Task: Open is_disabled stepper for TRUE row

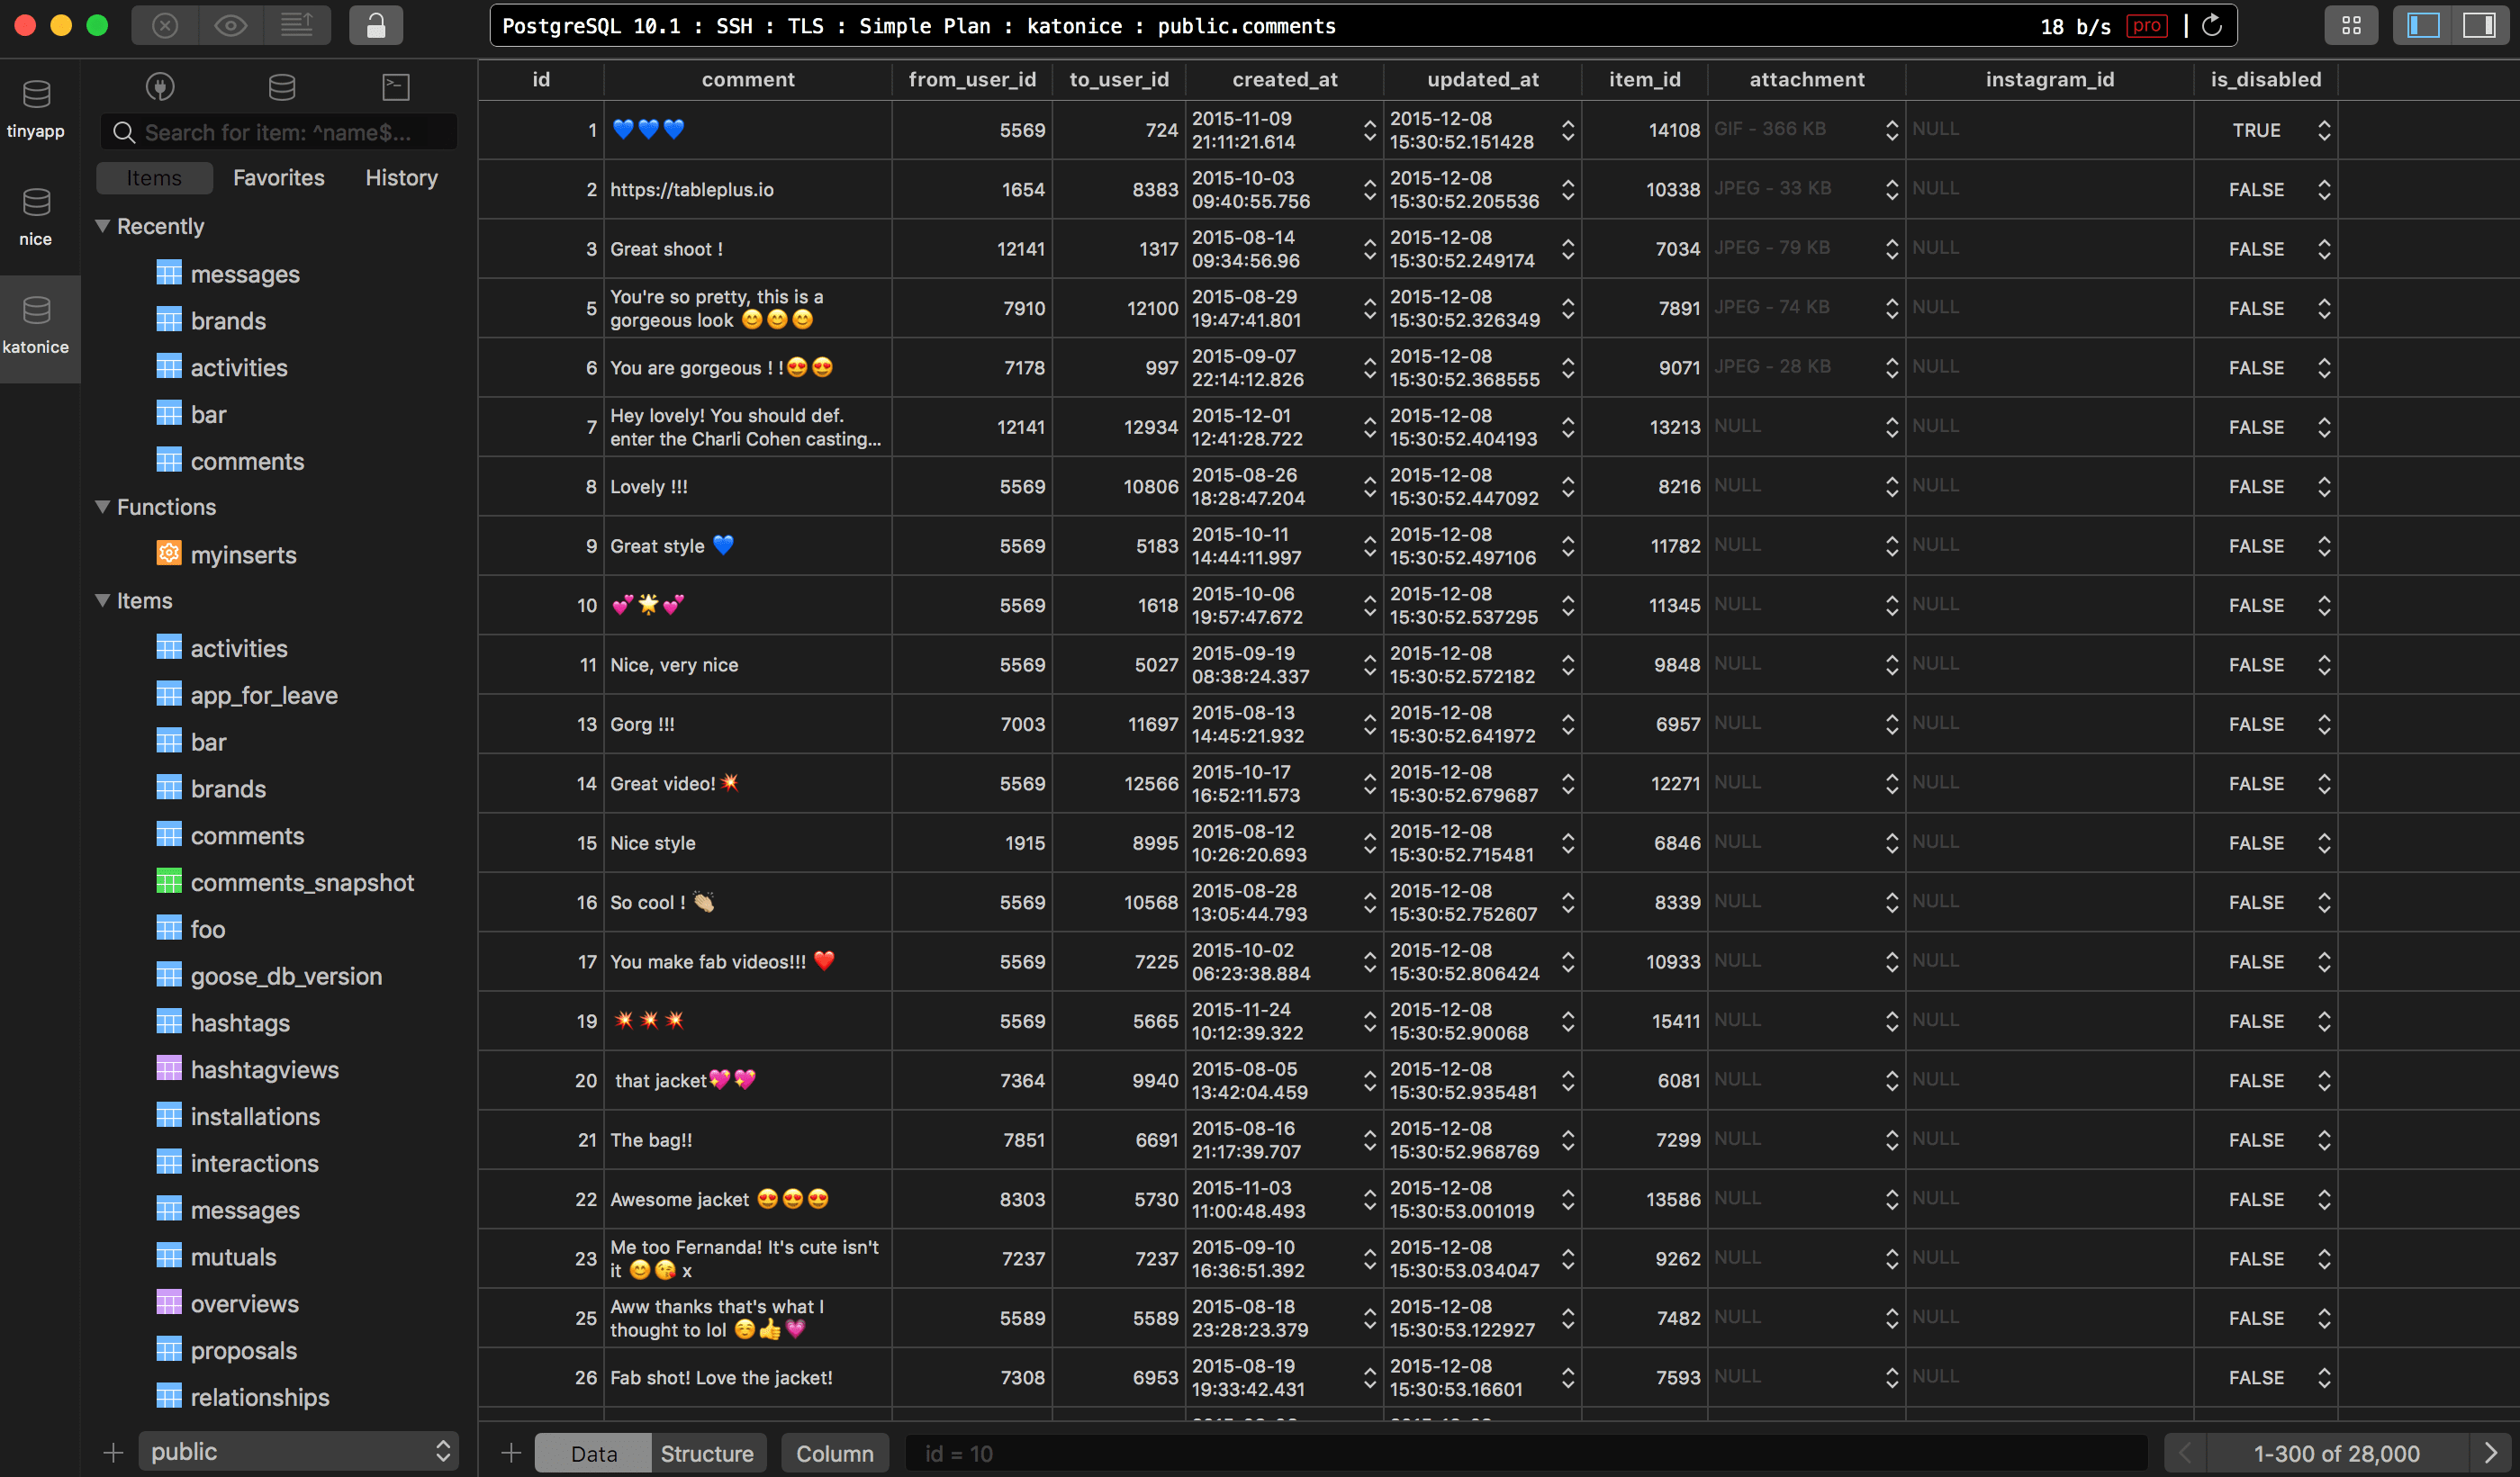Action: click(2324, 130)
